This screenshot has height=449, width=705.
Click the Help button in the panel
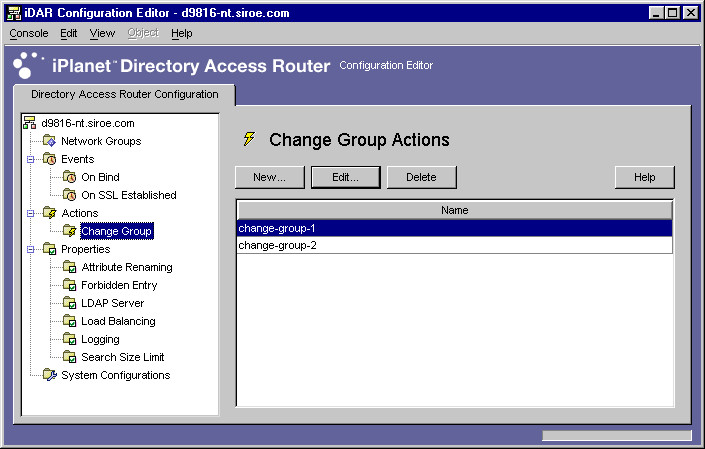[x=644, y=177]
